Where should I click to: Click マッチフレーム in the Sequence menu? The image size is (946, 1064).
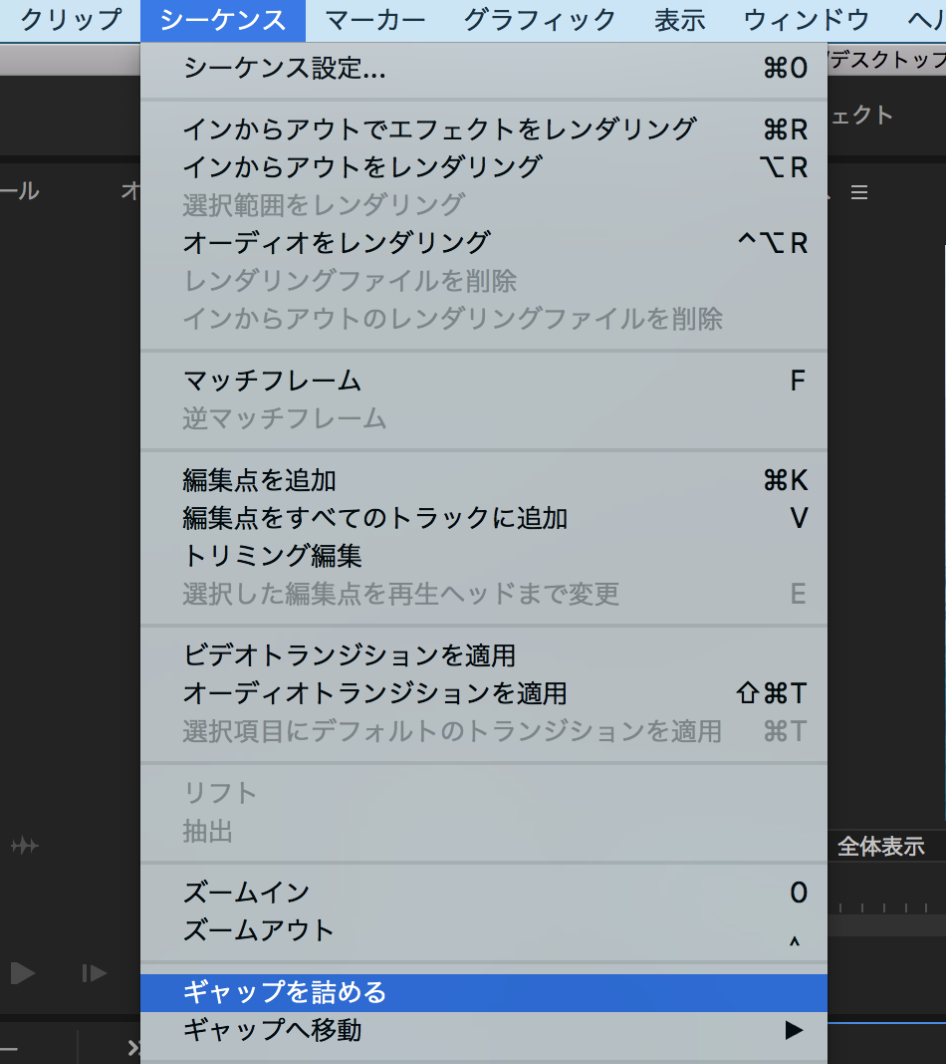pyautogui.click(x=272, y=380)
